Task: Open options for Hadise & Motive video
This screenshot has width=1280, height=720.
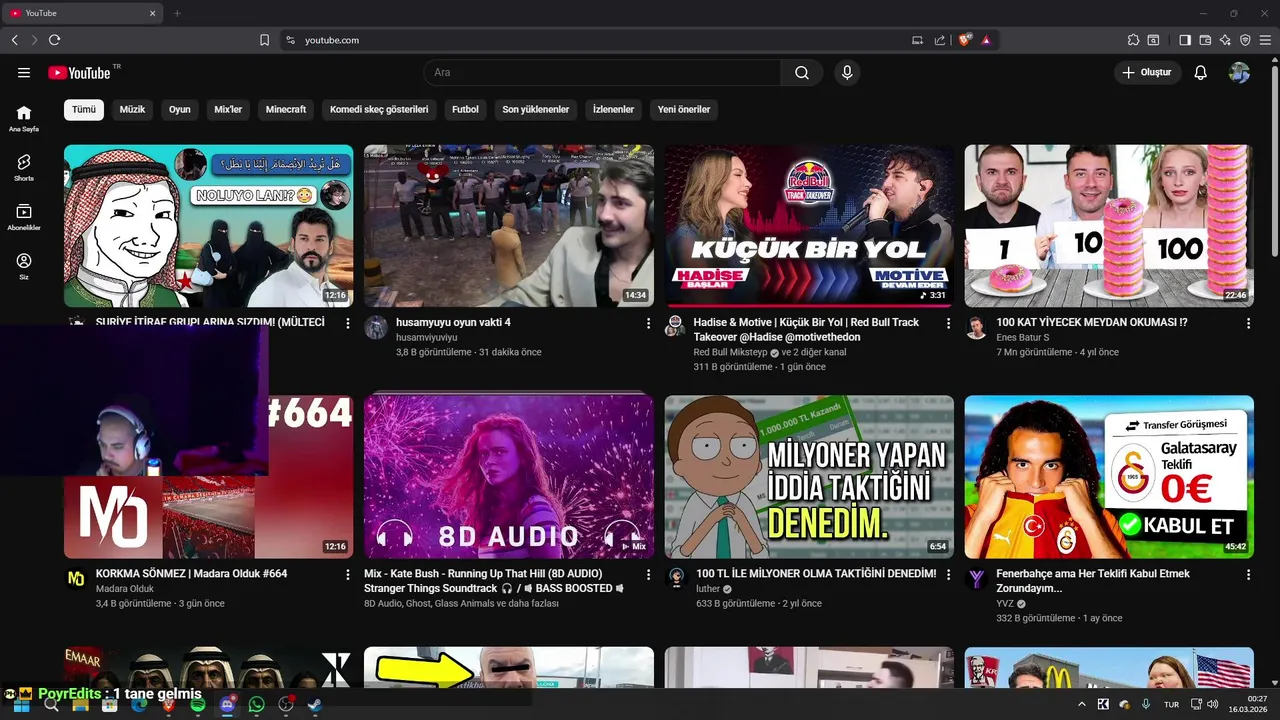Action: [x=948, y=323]
